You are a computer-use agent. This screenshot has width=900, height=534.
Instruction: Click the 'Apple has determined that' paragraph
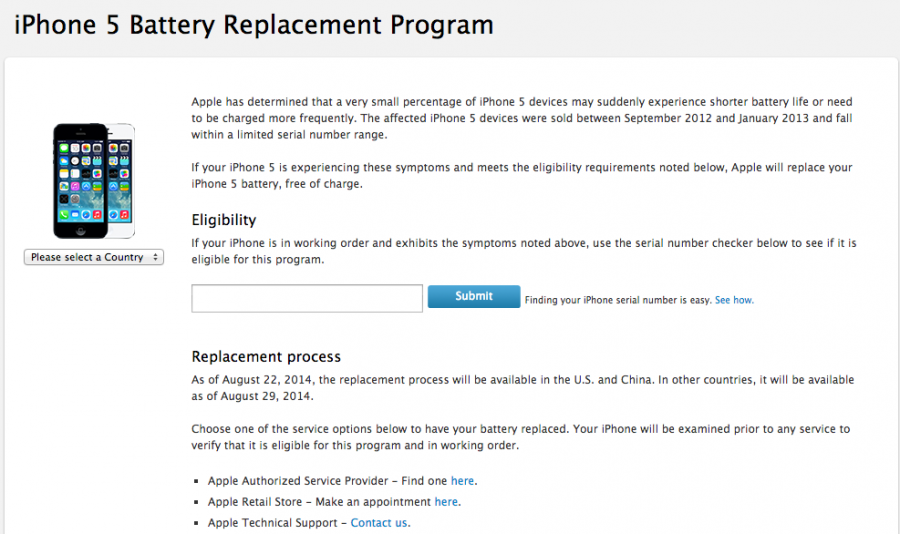(x=522, y=118)
